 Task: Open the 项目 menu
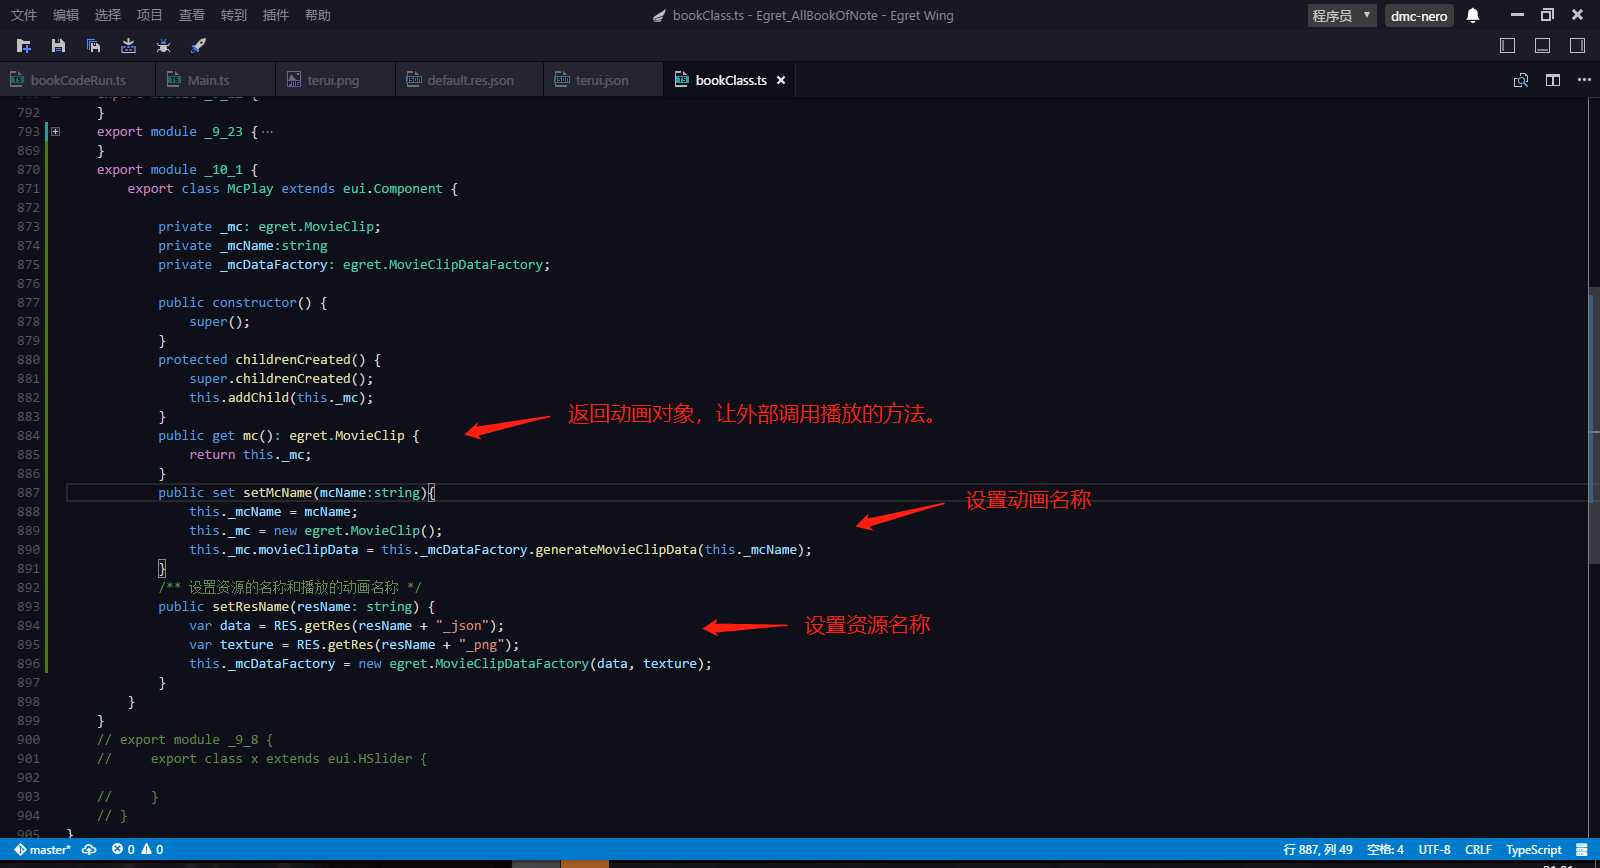pyautogui.click(x=150, y=15)
